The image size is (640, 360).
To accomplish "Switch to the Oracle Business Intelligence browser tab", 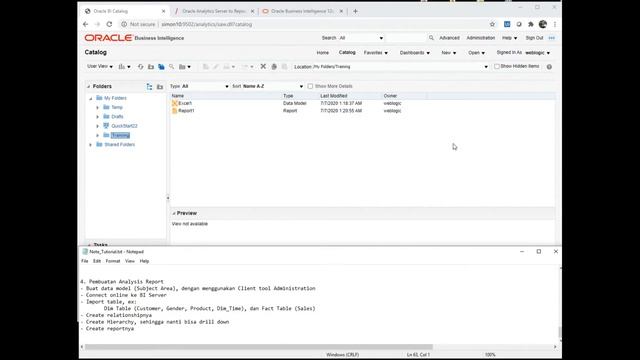I will [x=302, y=11].
